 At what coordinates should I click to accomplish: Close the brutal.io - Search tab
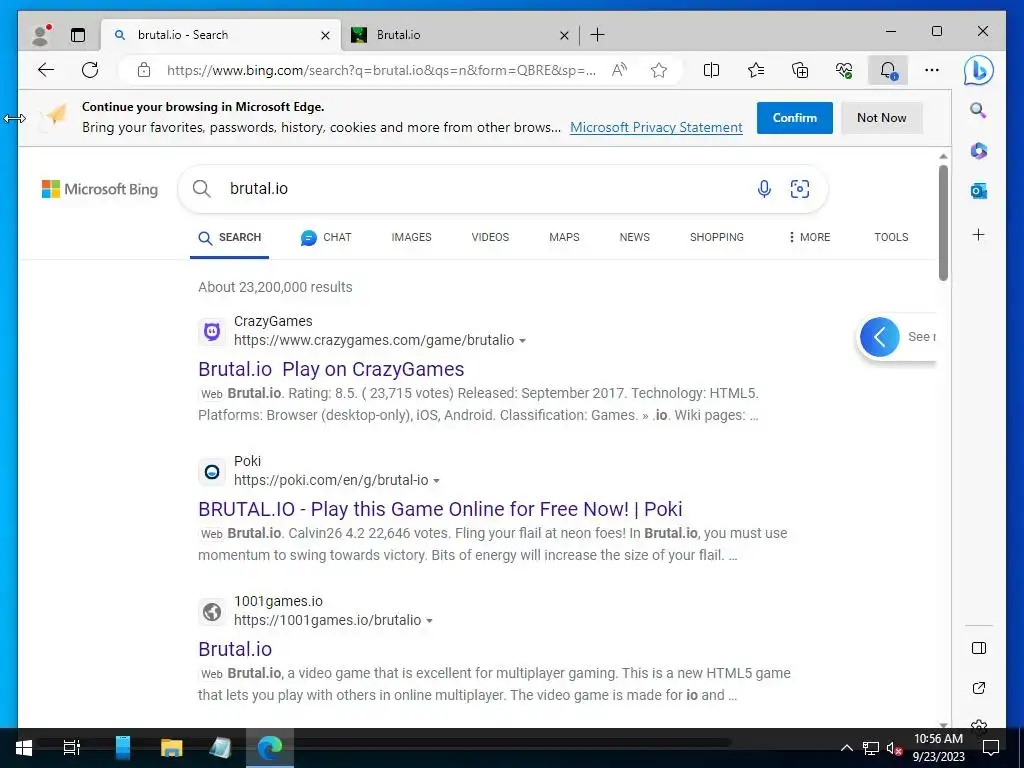click(325, 35)
